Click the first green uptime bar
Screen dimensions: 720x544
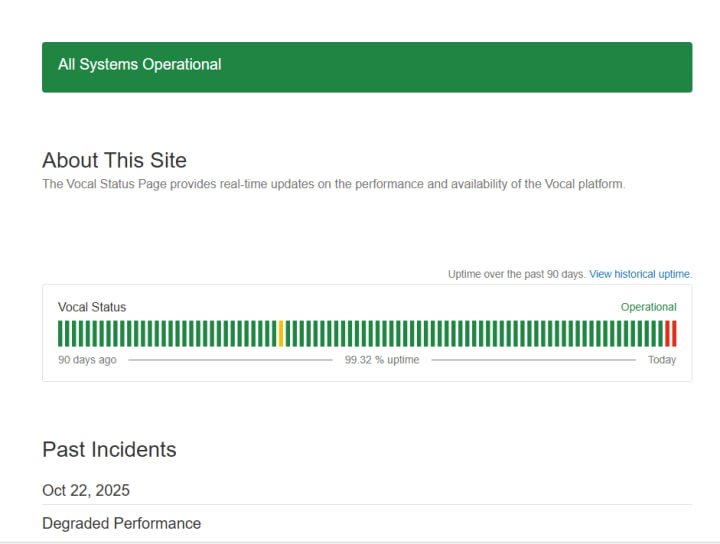point(60,333)
